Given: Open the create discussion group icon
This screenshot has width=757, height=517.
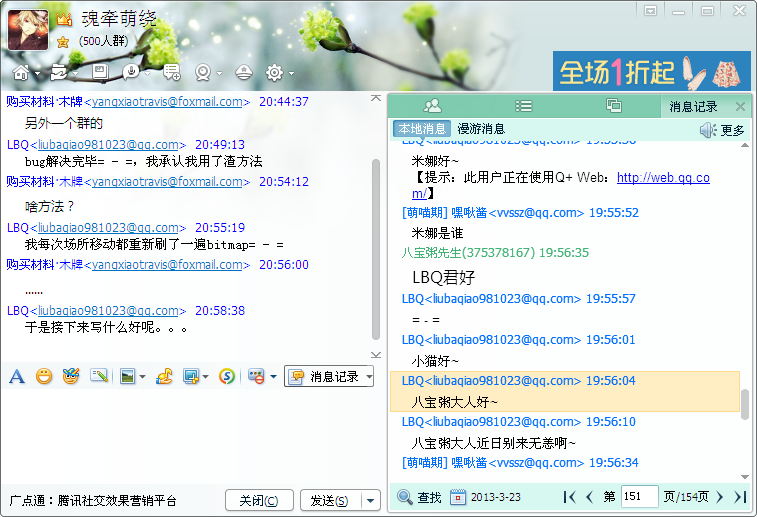Looking at the screenshot, I should pyautogui.click(x=171, y=72).
